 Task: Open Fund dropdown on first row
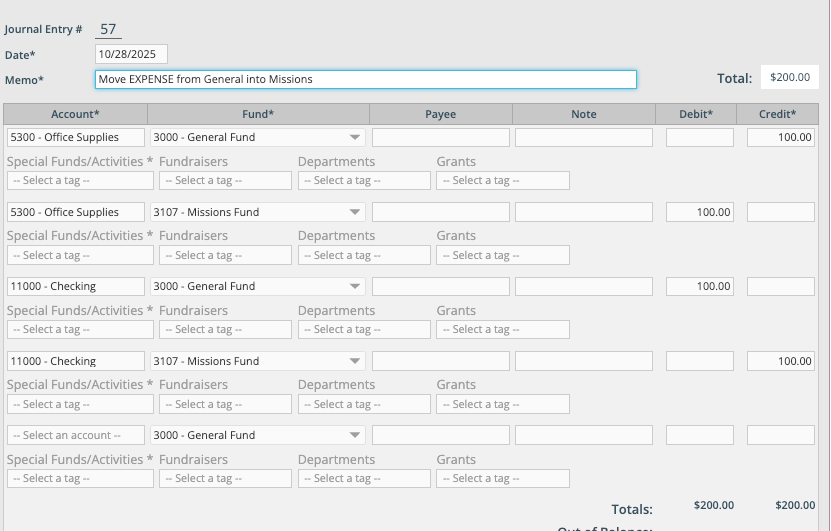click(258, 138)
